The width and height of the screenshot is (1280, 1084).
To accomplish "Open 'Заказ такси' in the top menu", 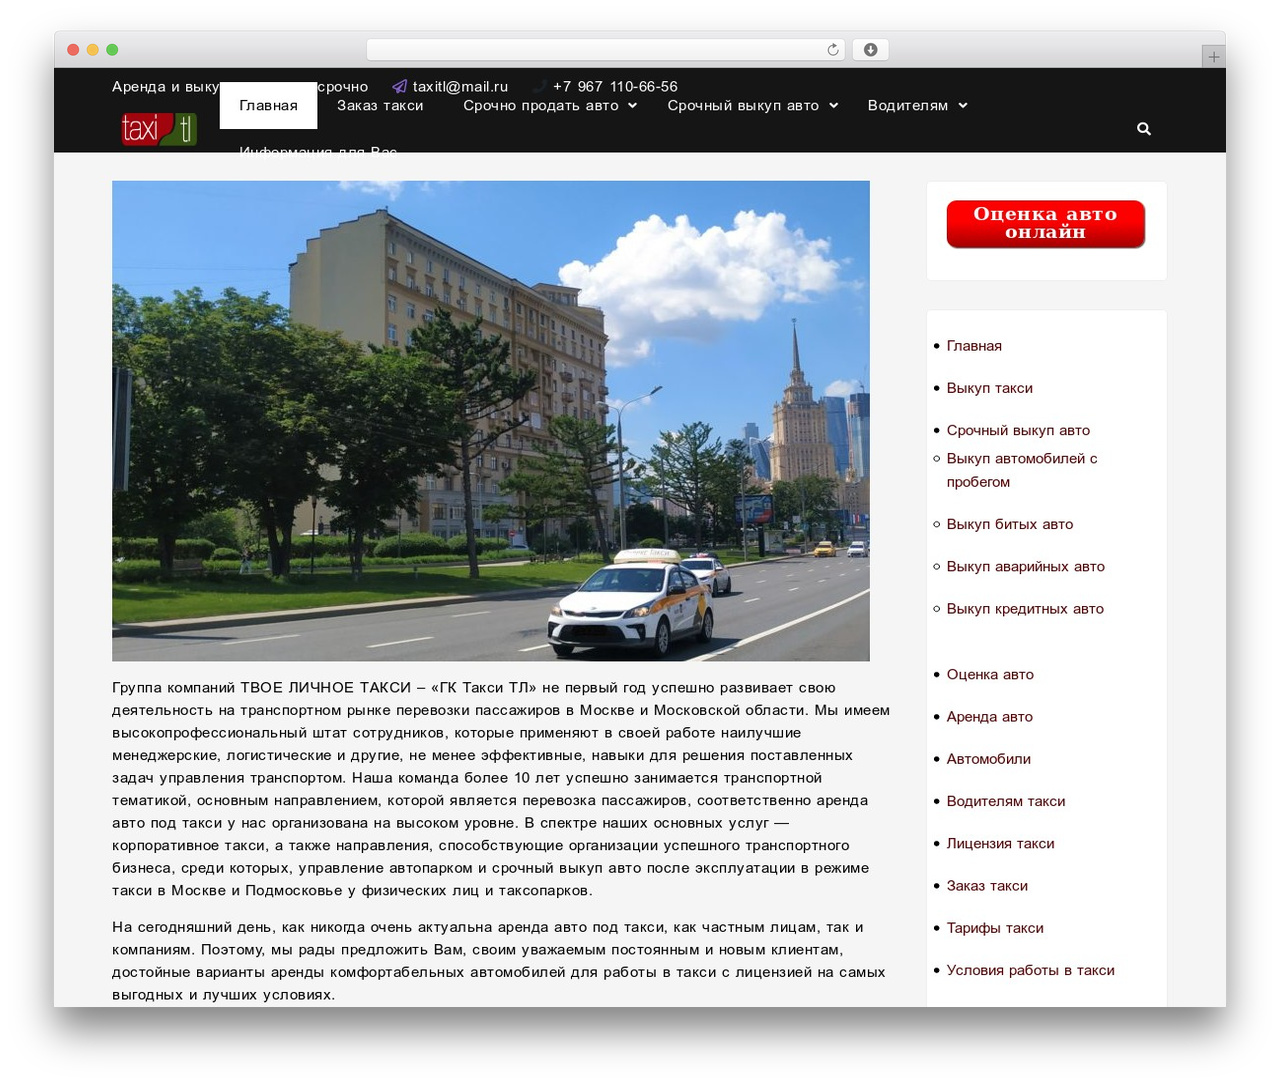I will coord(380,106).
